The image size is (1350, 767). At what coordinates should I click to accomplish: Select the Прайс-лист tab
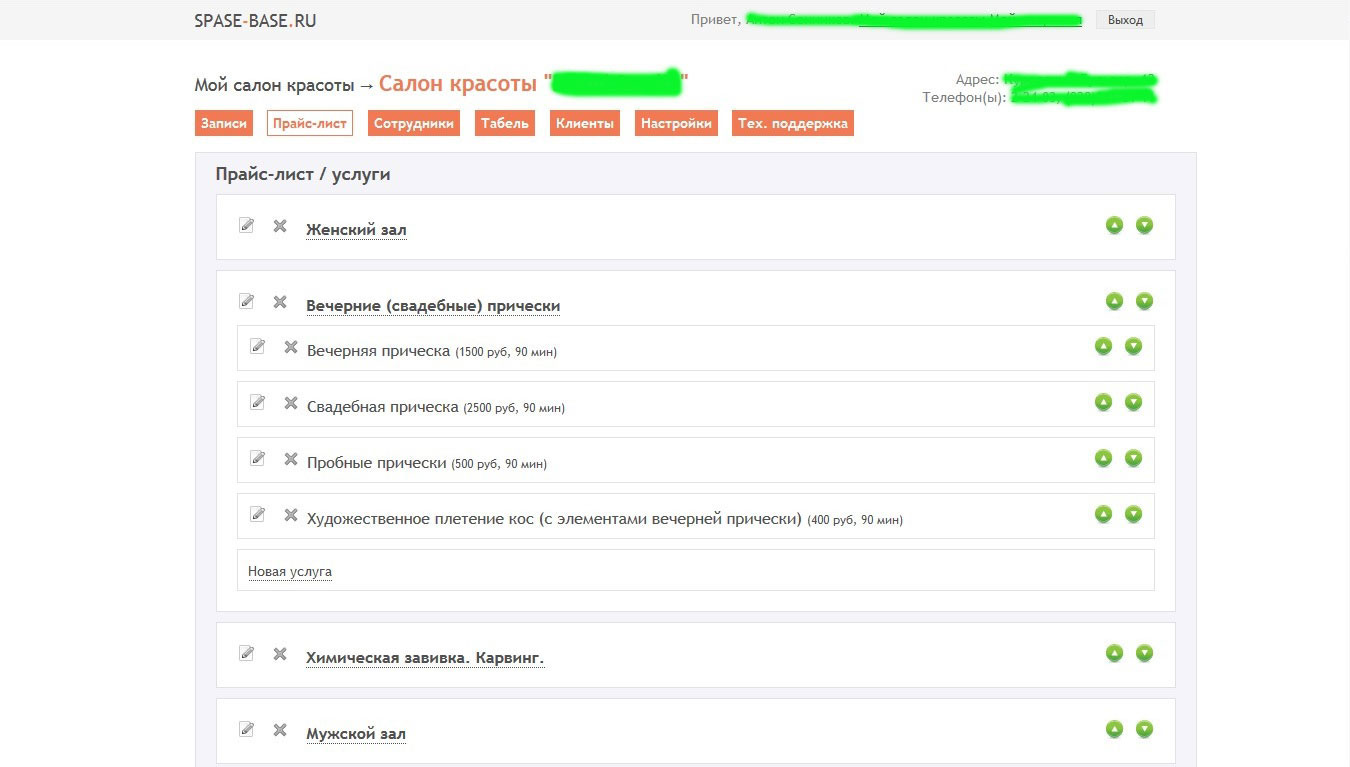coord(310,123)
